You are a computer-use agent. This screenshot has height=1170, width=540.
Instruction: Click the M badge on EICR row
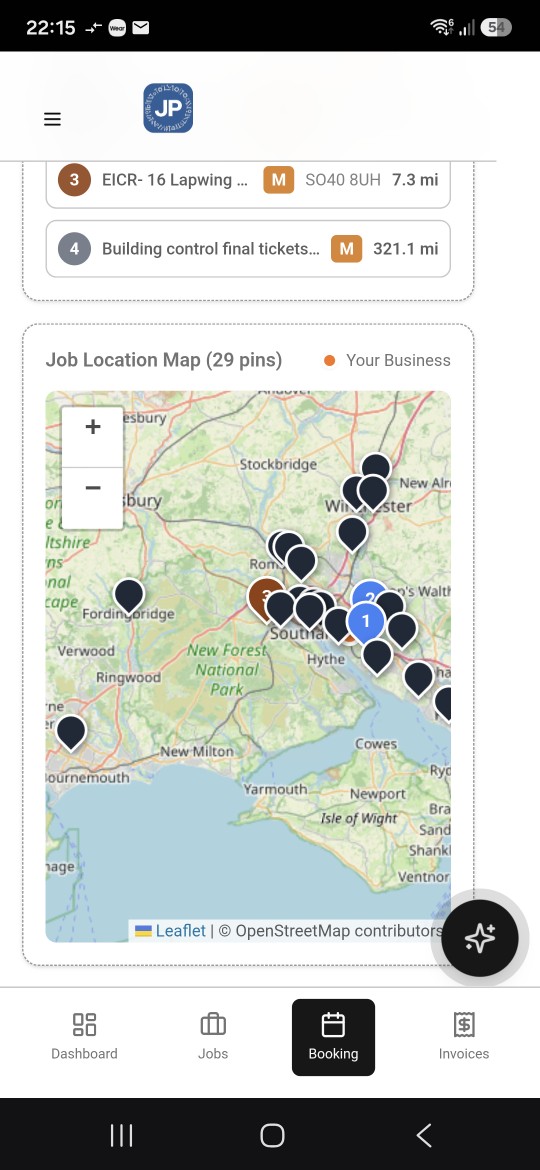(x=279, y=180)
